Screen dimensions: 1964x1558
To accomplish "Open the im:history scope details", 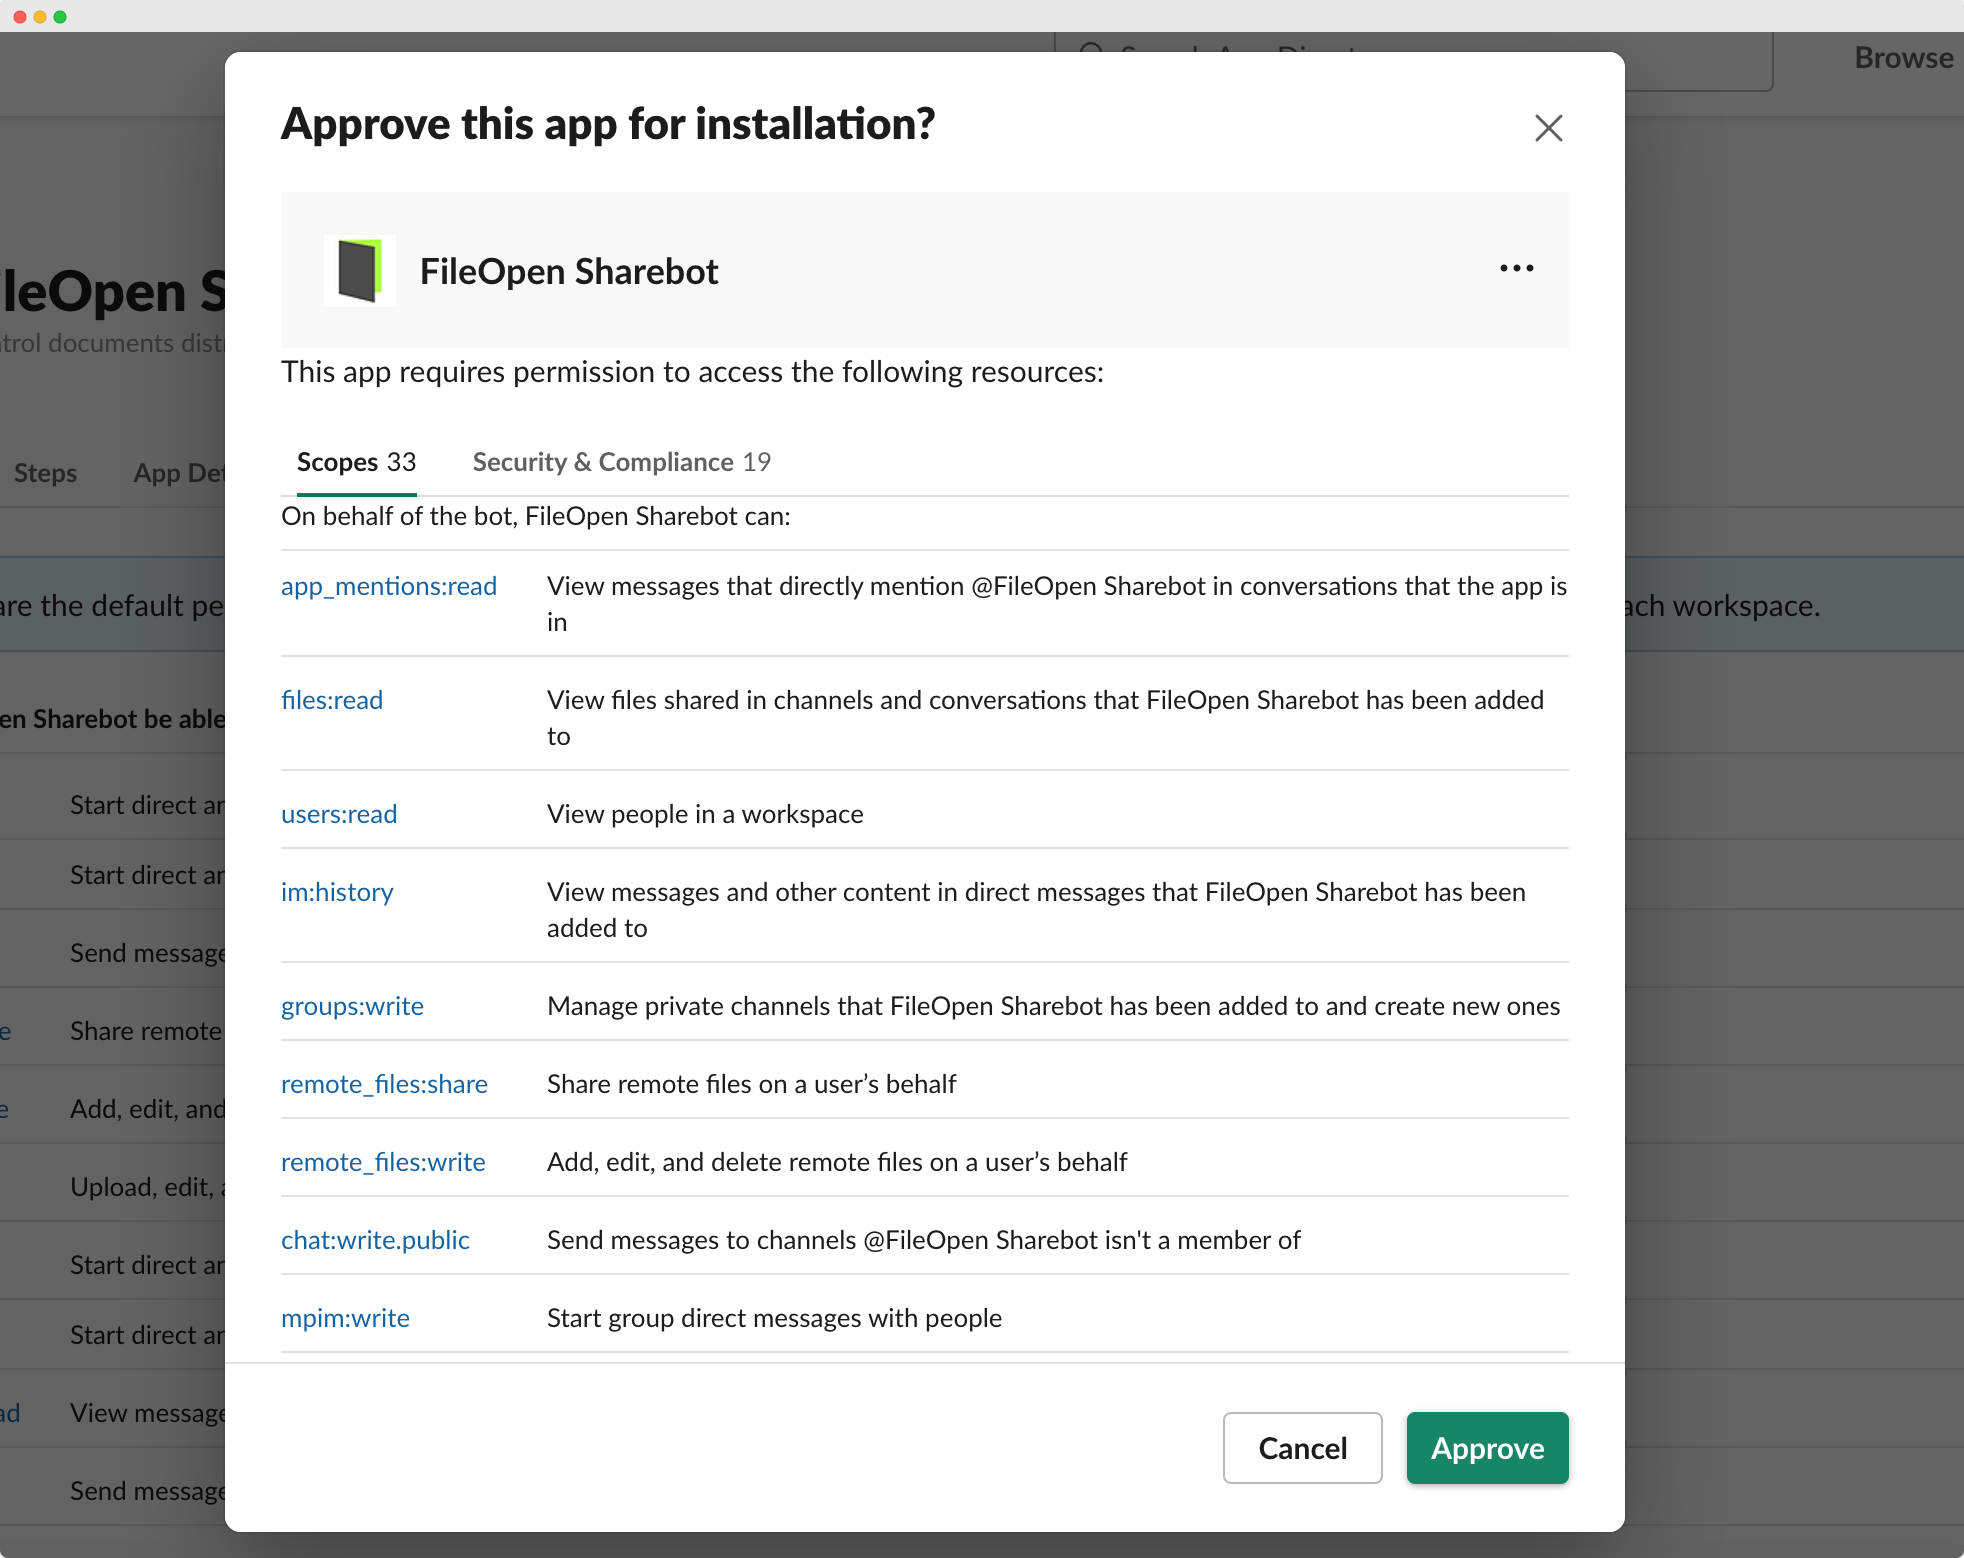I will point(337,891).
